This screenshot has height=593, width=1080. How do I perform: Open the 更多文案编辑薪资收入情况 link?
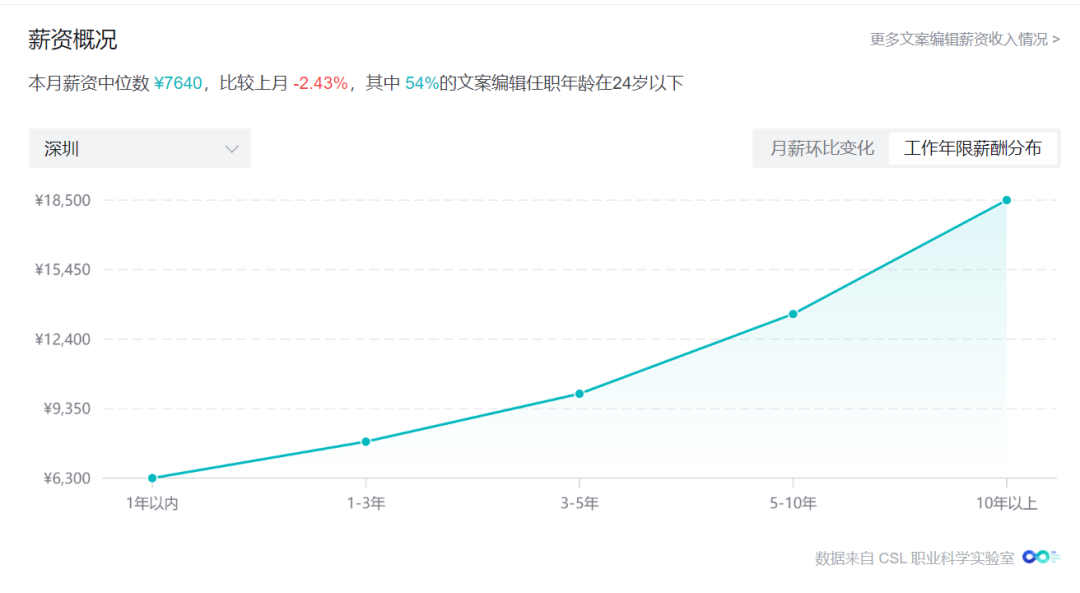[964, 40]
